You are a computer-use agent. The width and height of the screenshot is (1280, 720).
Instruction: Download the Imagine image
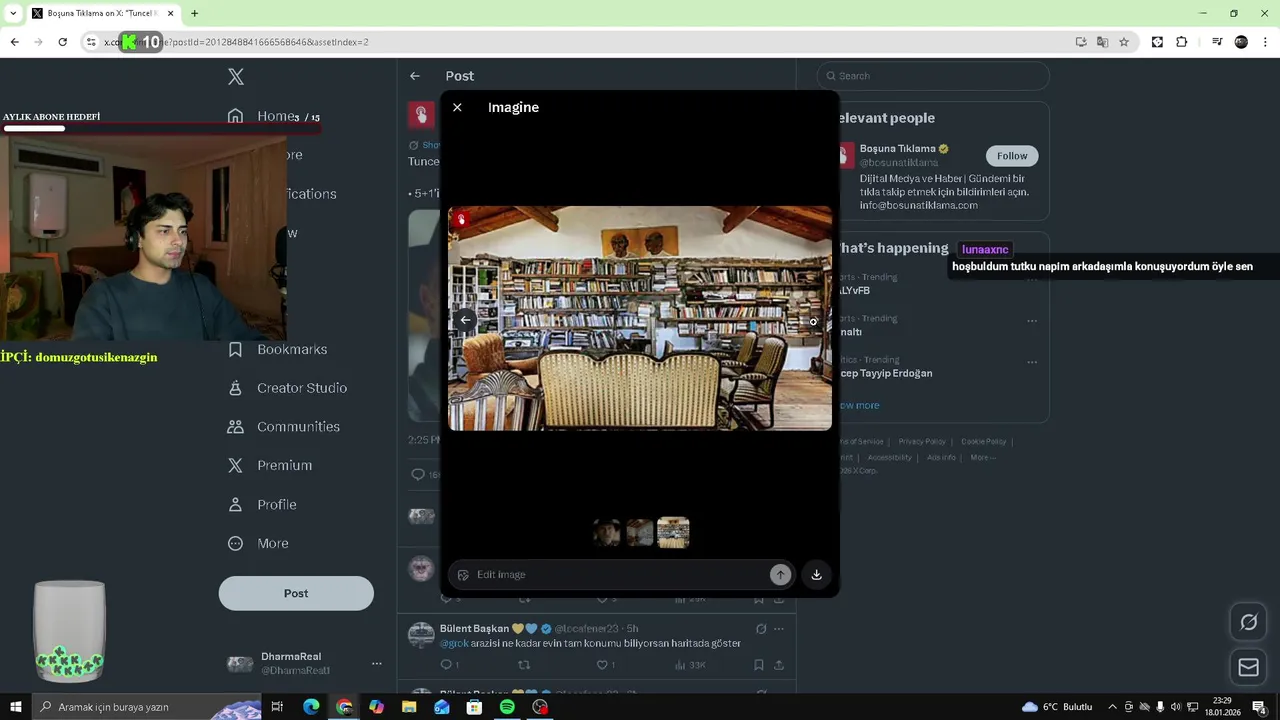tap(816, 574)
